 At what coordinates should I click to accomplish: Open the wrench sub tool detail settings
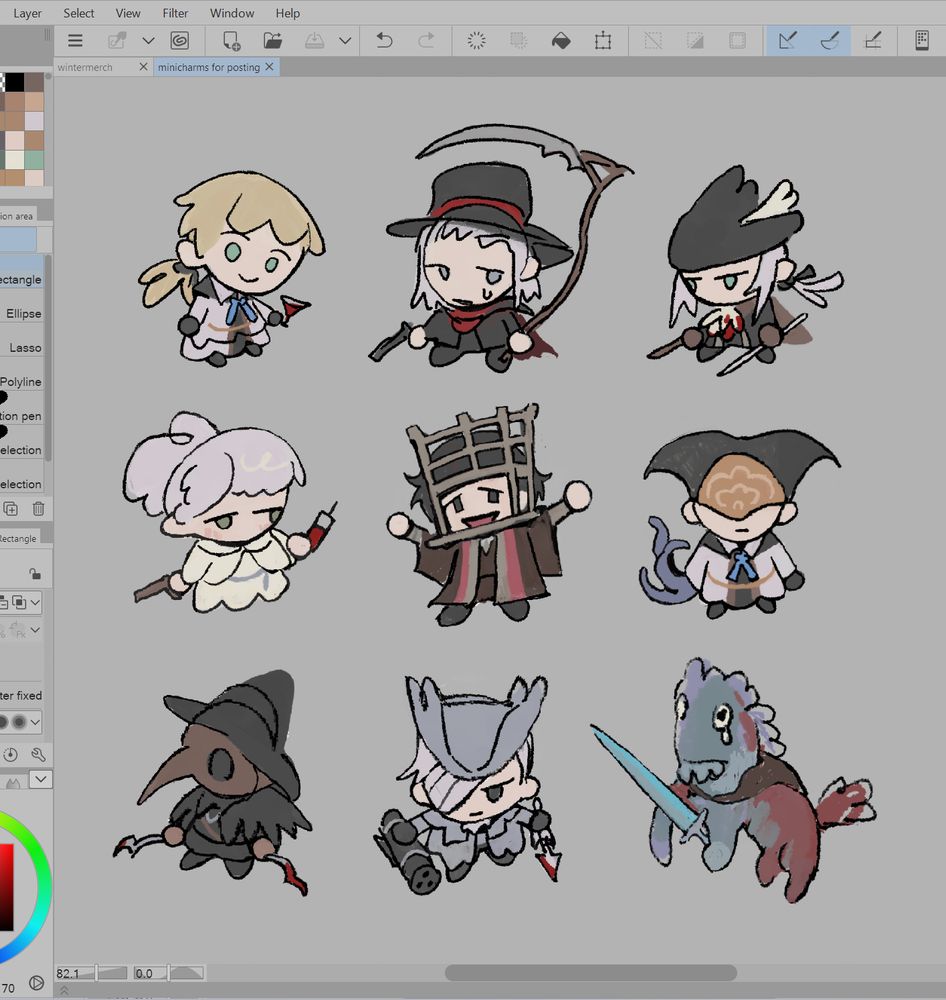(x=38, y=755)
